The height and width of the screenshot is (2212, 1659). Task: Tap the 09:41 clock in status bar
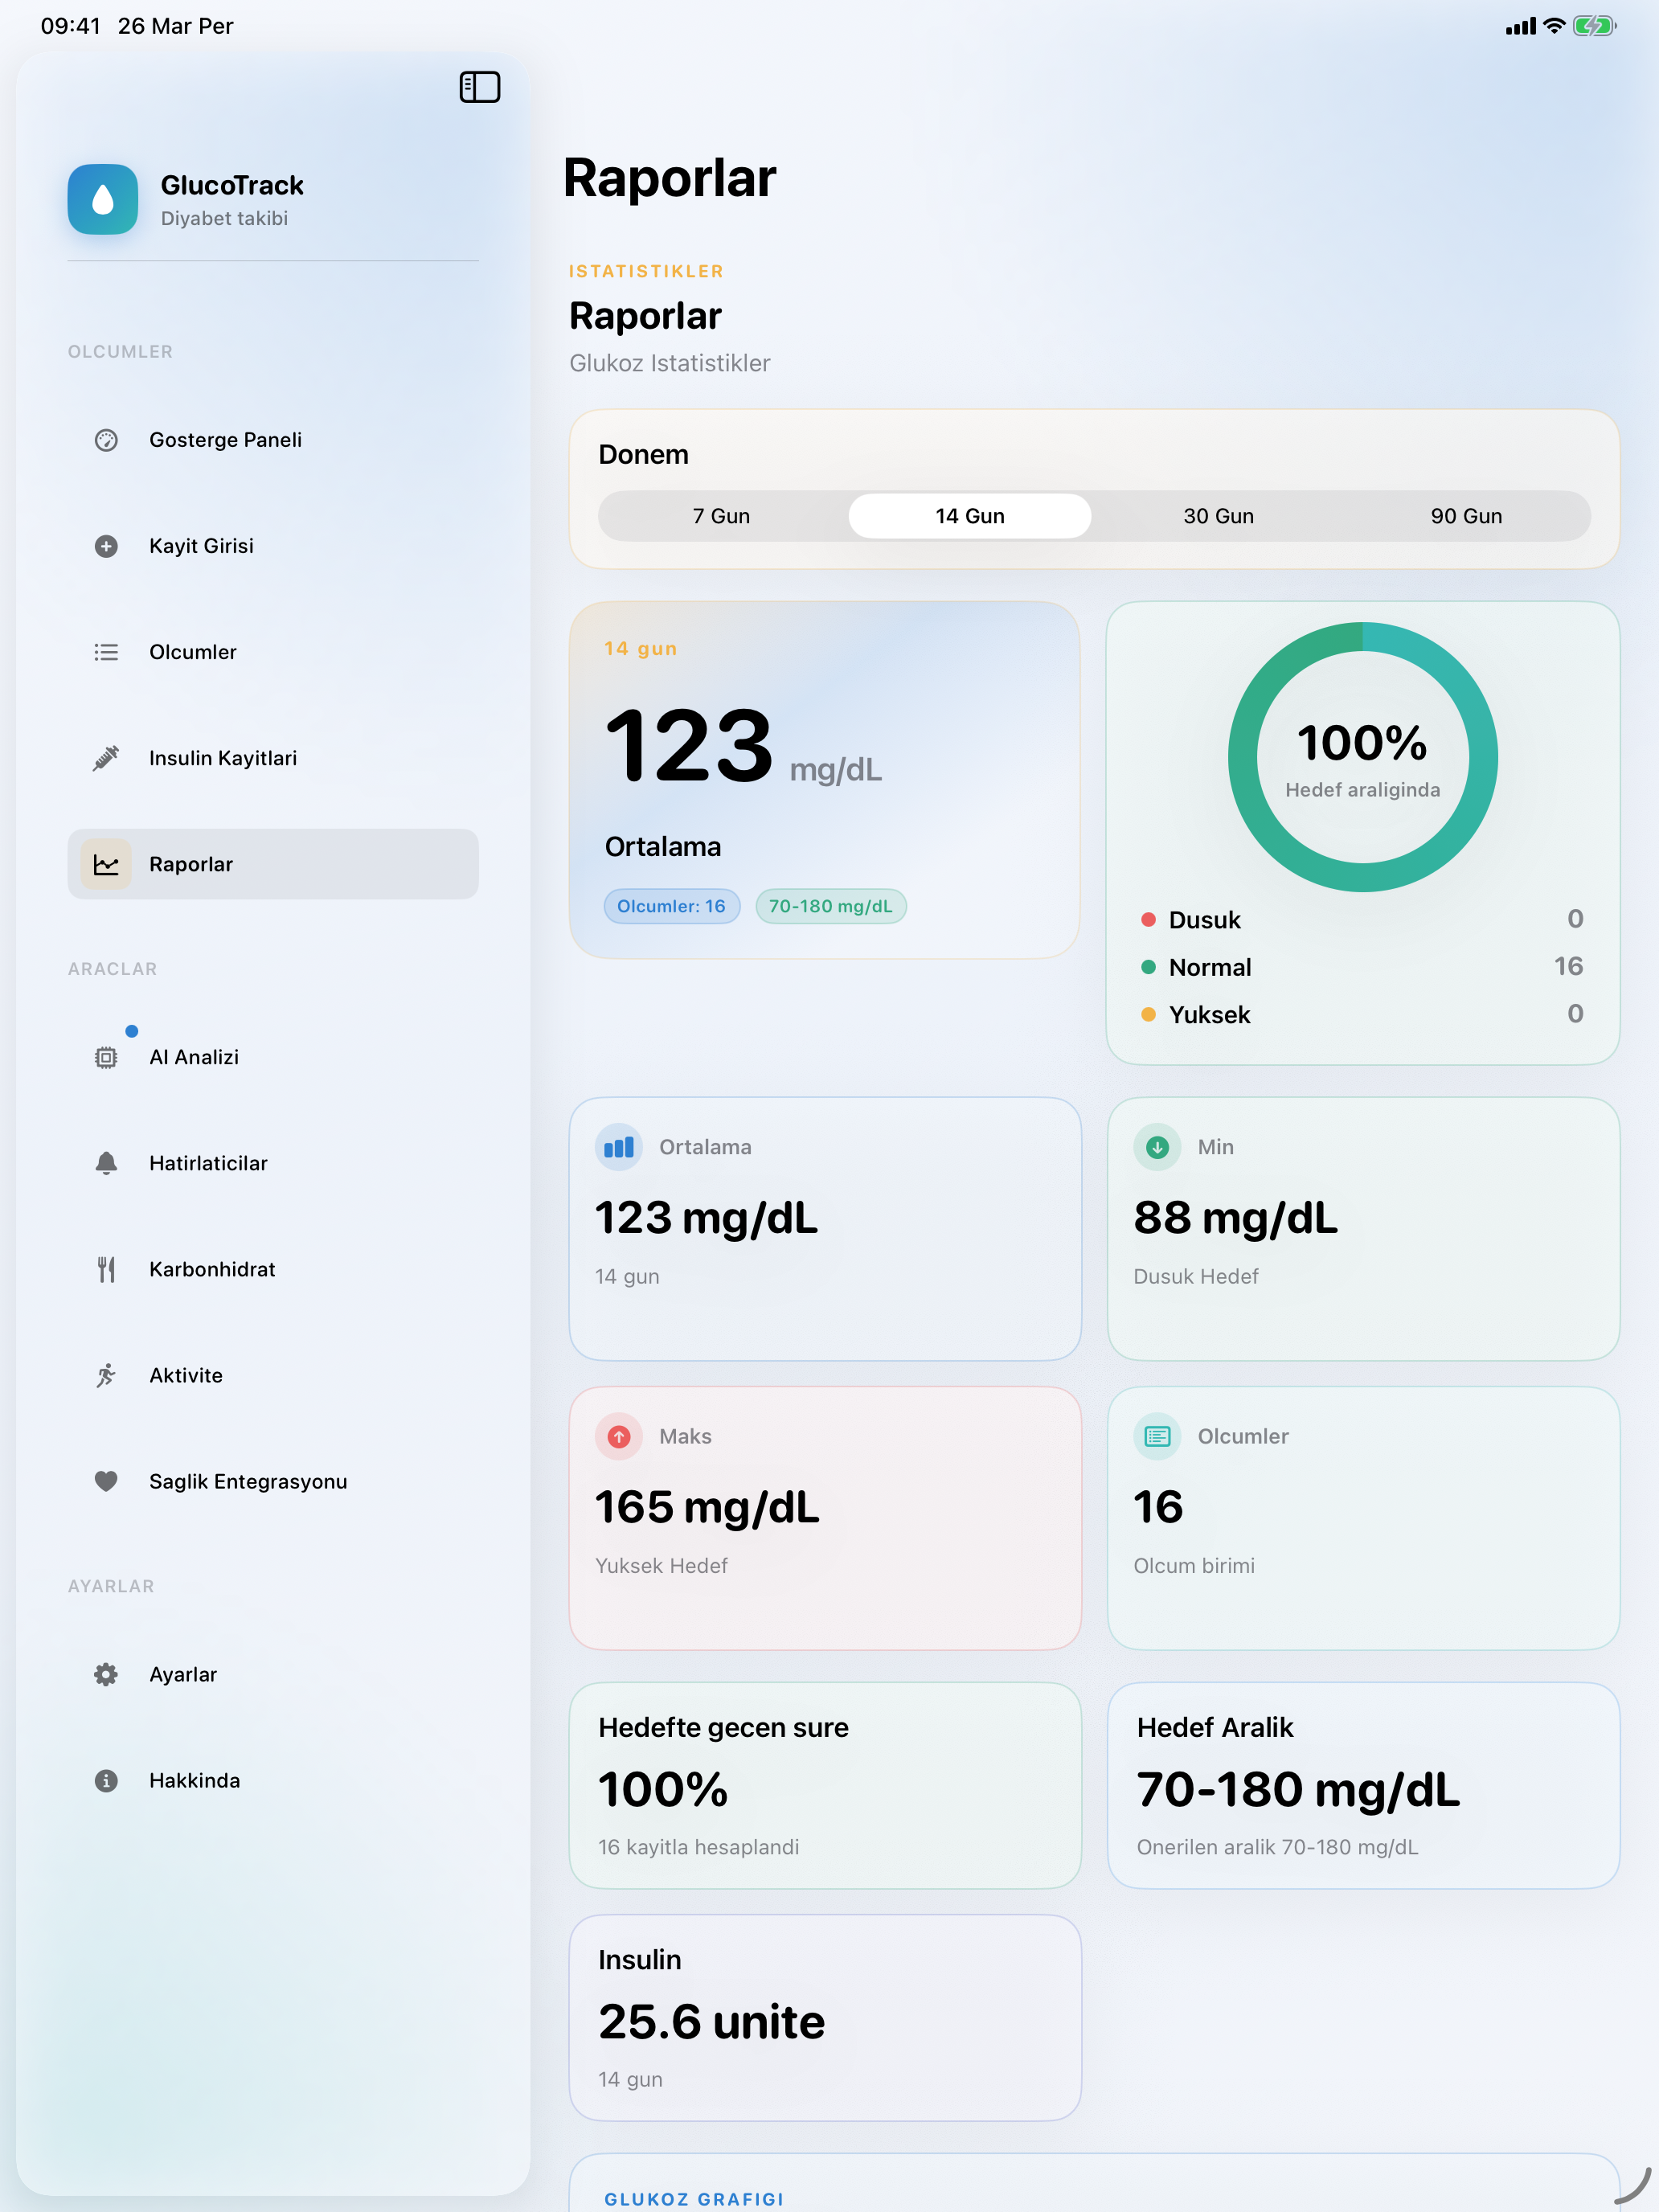click(70, 26)
